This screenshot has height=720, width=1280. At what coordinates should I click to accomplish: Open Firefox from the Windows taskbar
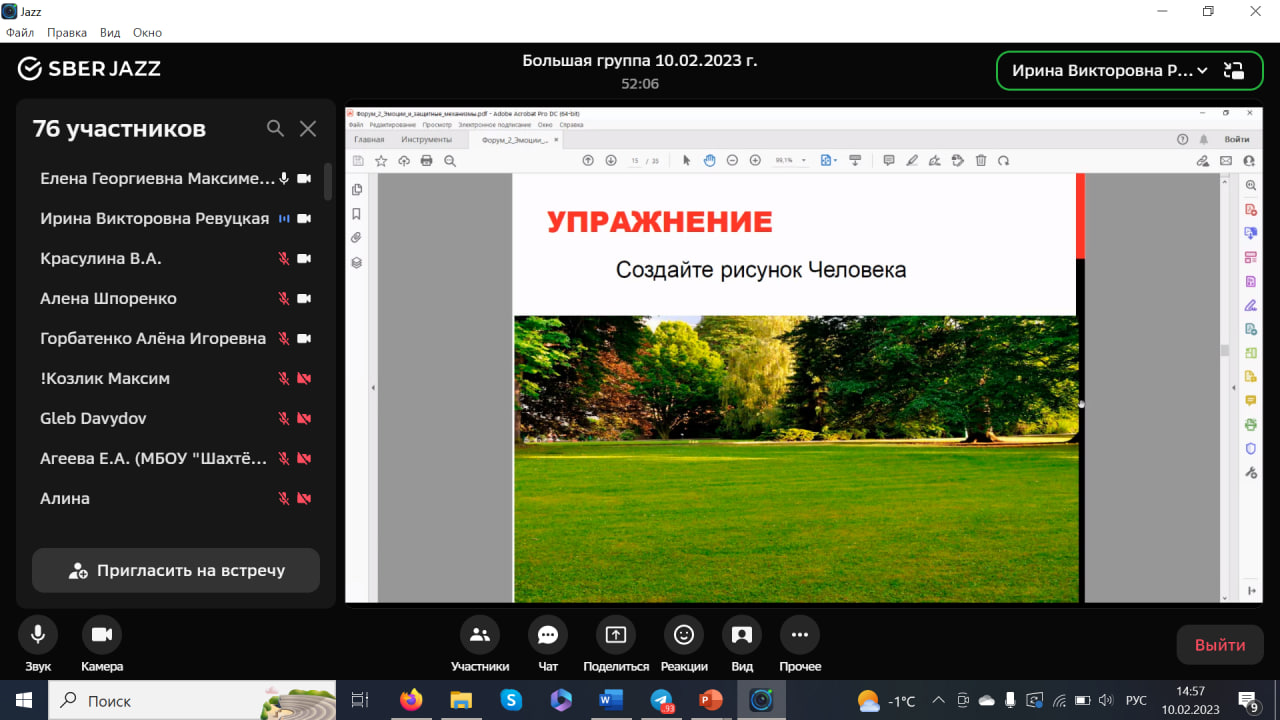pyautogui.click(x=411, y=700)
